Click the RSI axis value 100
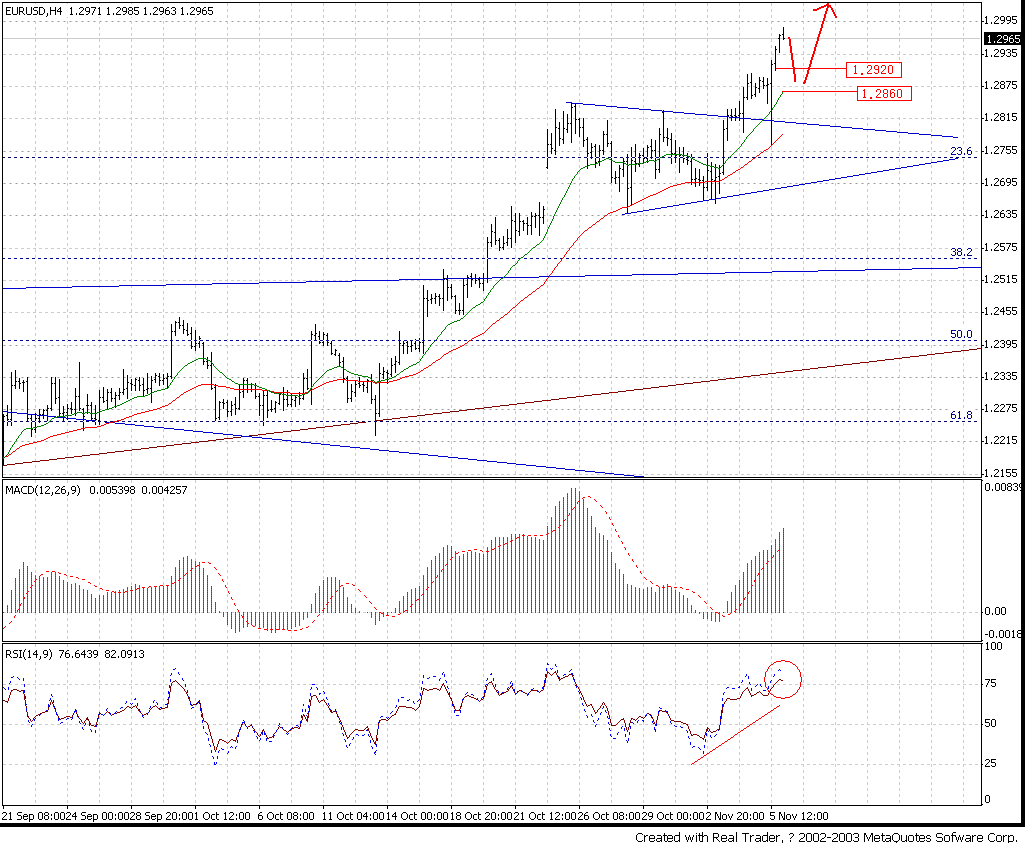Screen dimensions: 1025x843 coord(993,646)
